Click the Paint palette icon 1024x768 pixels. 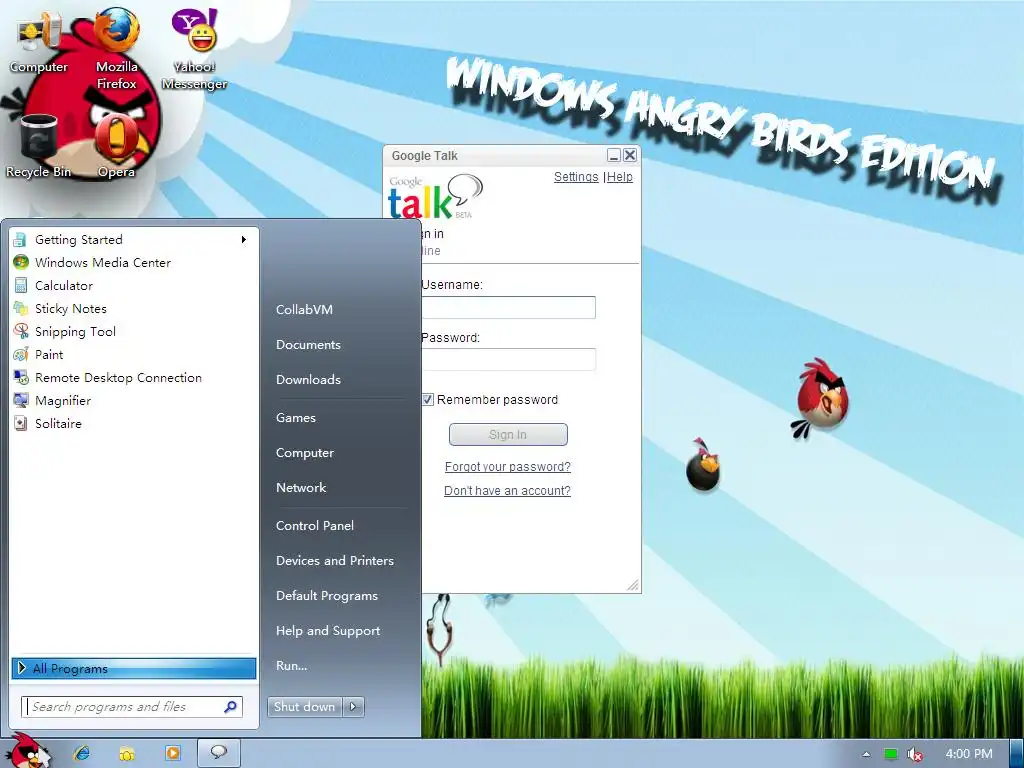[21, 355]
